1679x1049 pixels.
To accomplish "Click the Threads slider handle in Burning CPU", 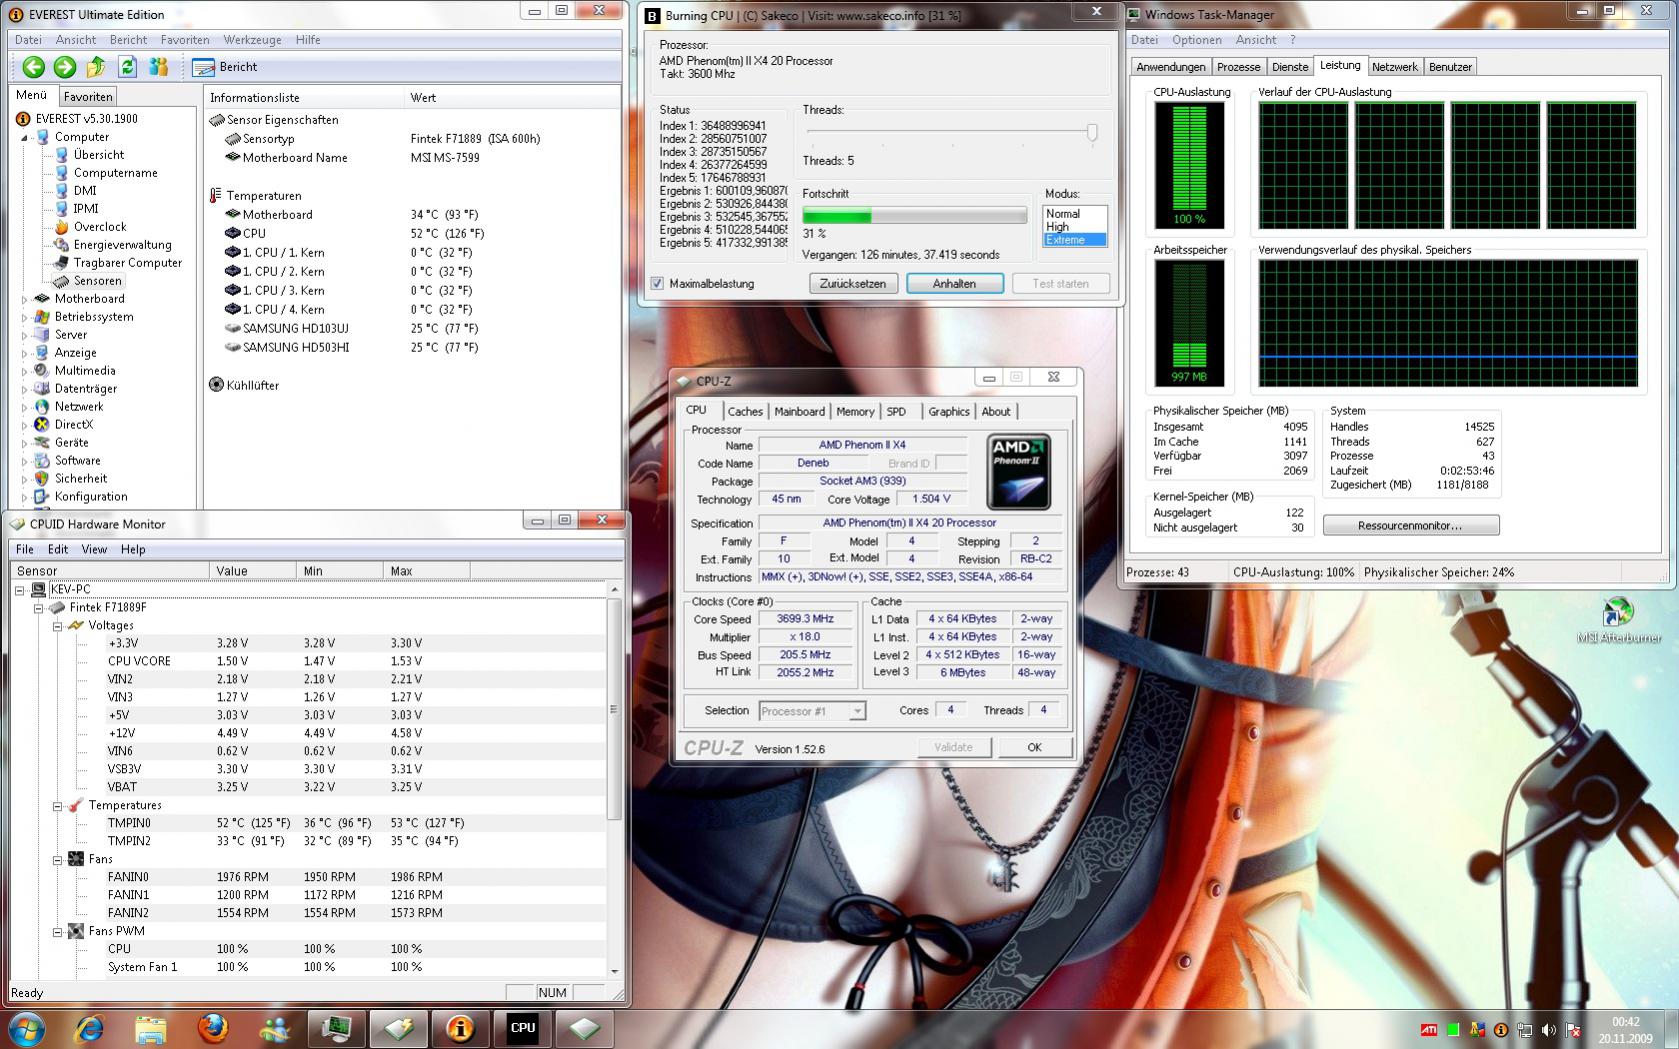I will 1092,132.
